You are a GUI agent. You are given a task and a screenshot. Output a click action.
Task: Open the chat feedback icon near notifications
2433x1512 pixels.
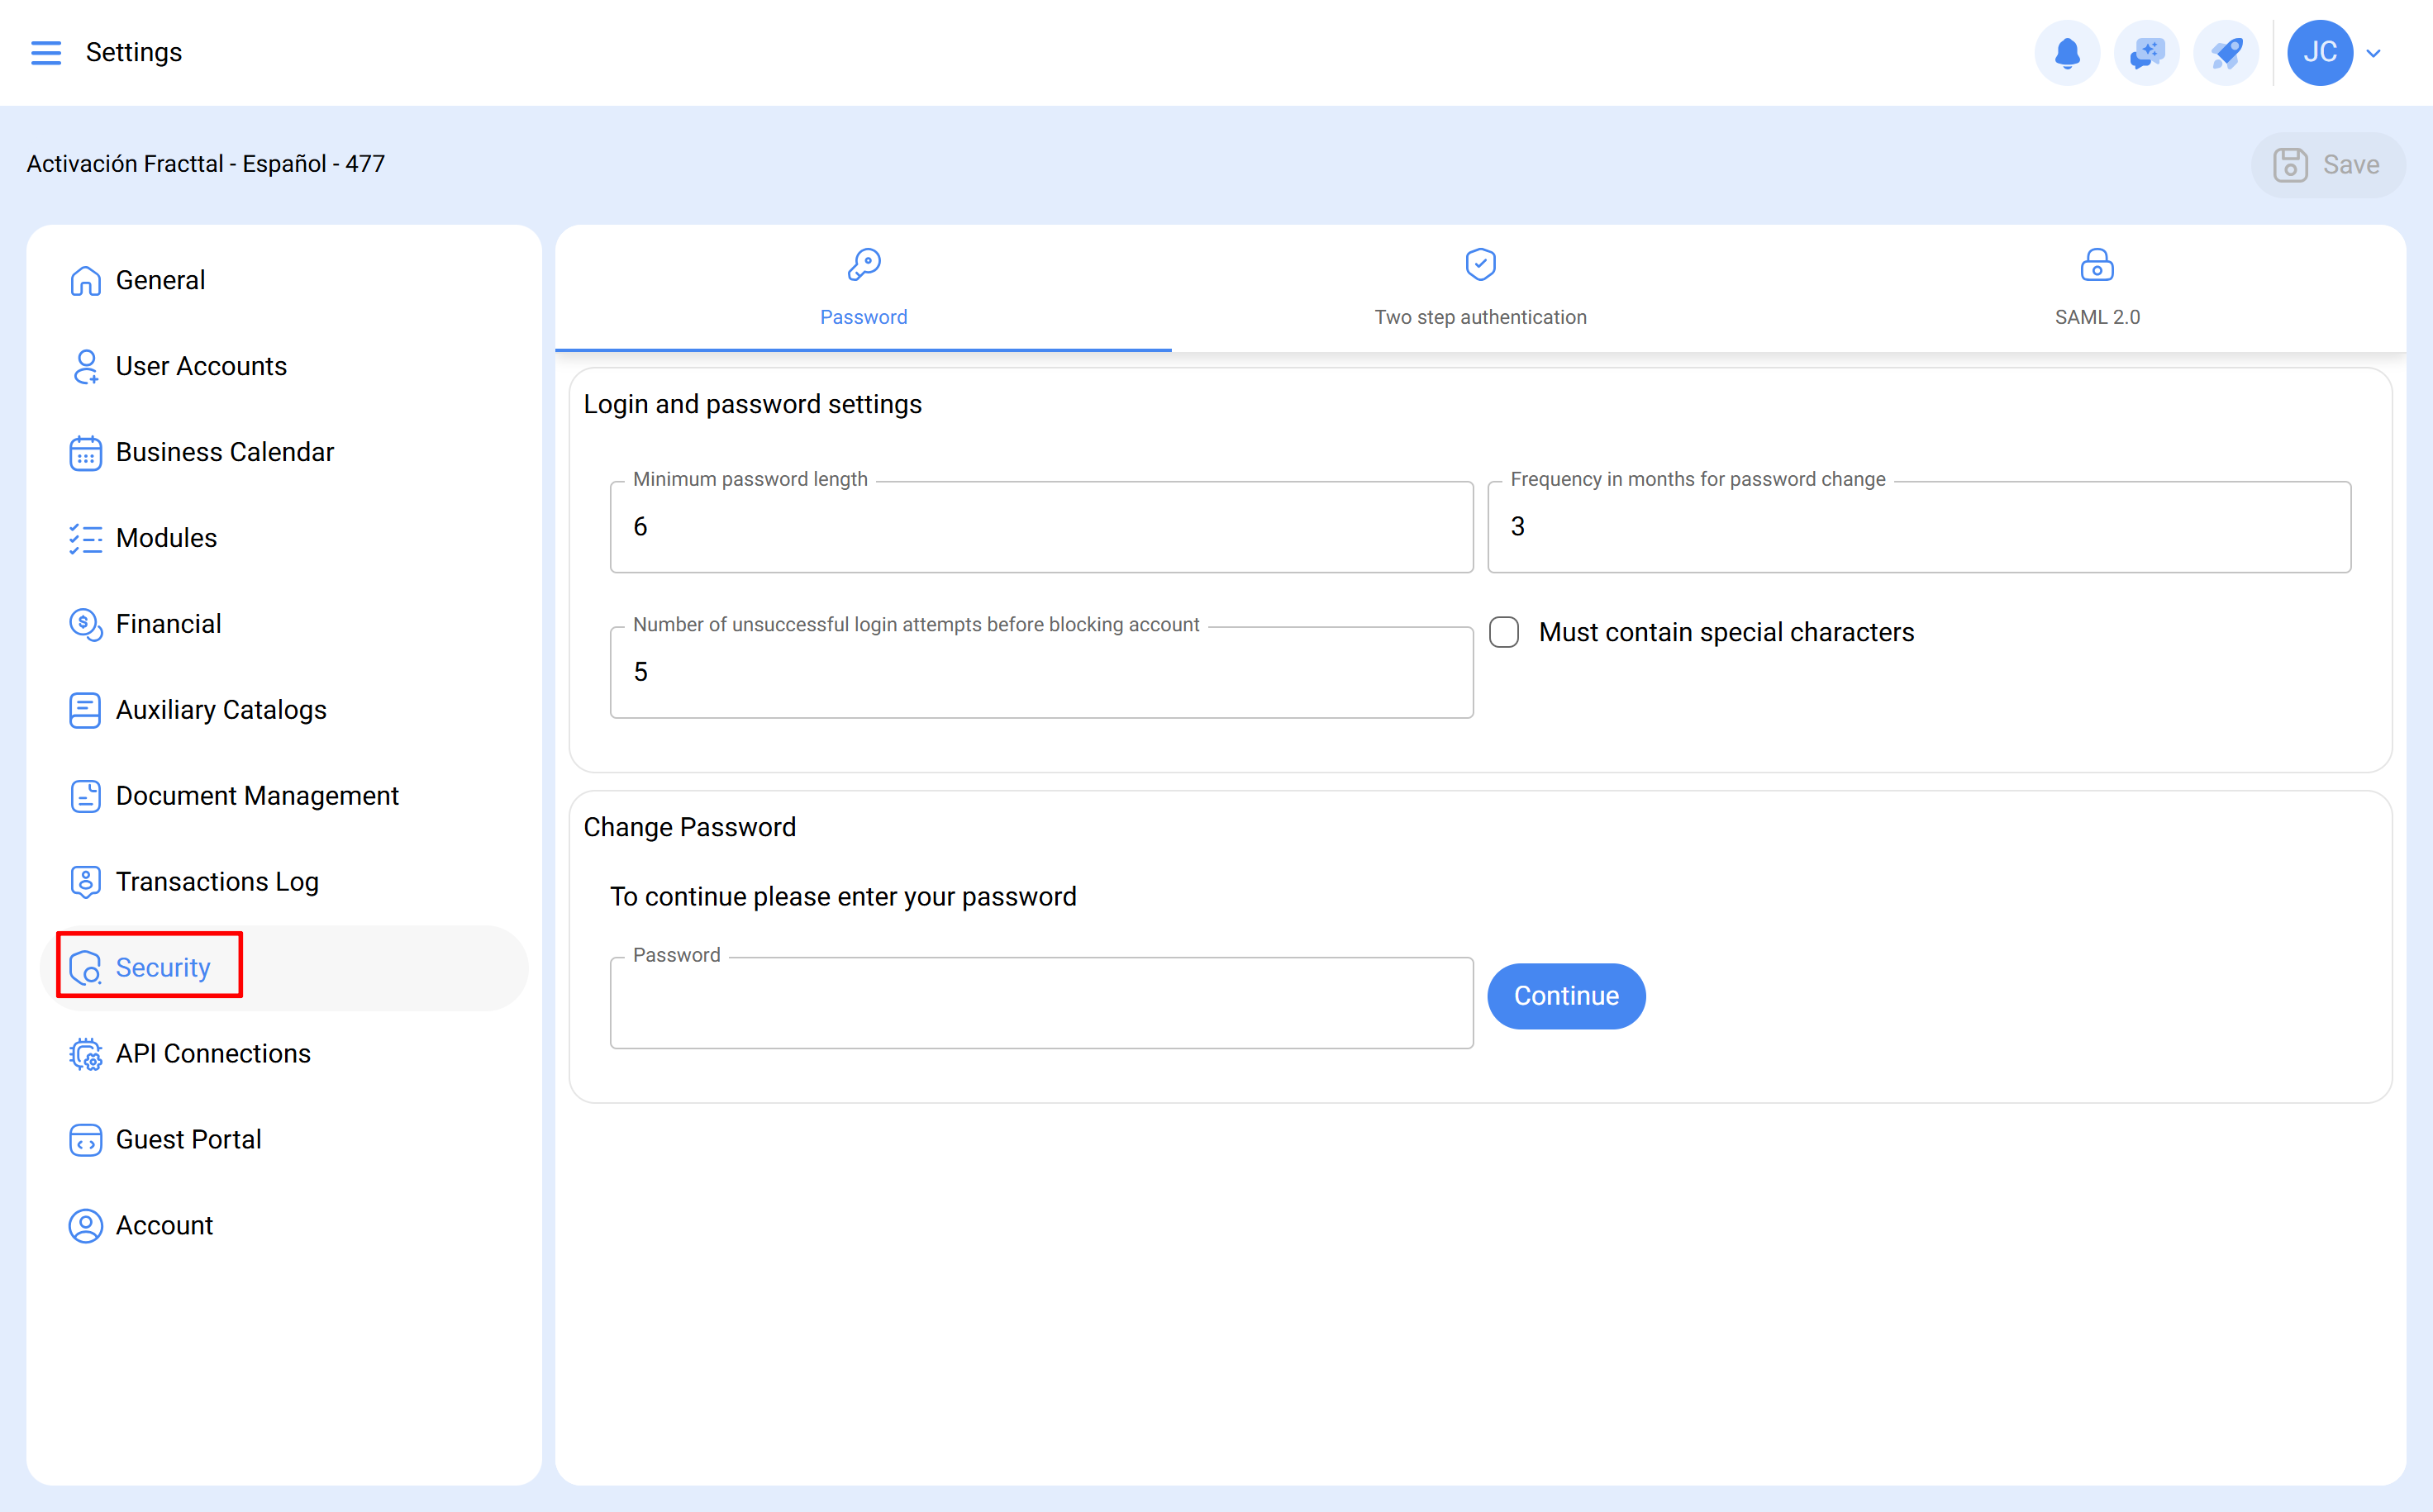[x=2146, y=52]
